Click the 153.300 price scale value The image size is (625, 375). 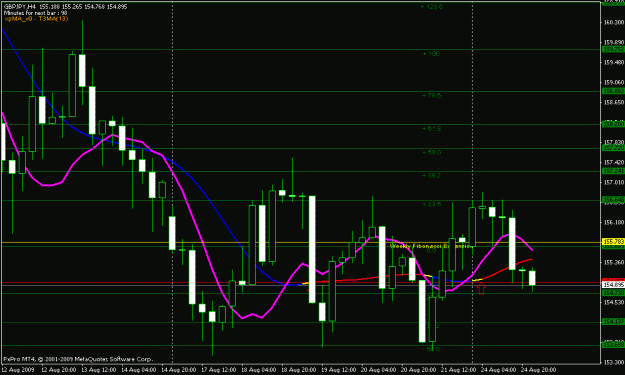pos(614,362)
